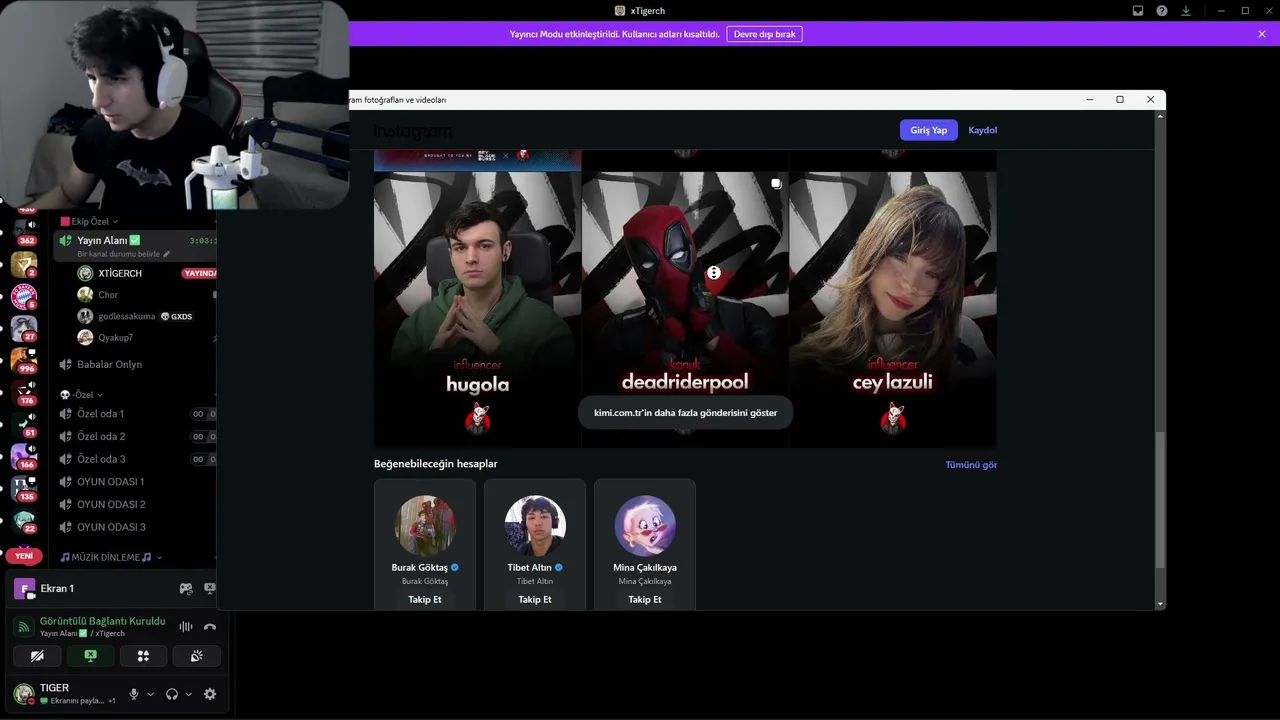Click kimi.com.tr'in daha fazla gönderisini göster
Image resolution: width=1280 pixels, height=720 pixels.
click(686, 412)
